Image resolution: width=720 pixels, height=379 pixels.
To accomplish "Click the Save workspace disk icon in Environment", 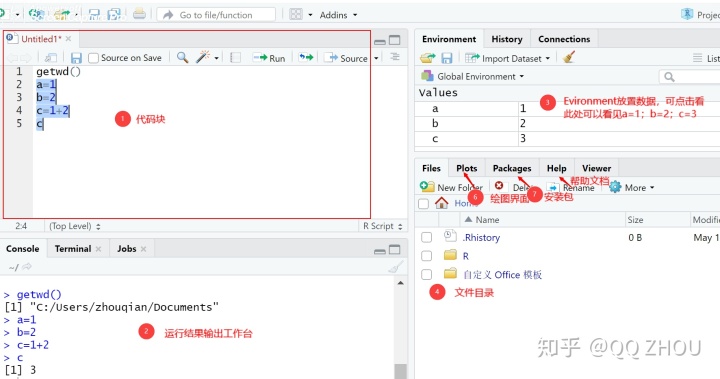I will pos(447,58).
